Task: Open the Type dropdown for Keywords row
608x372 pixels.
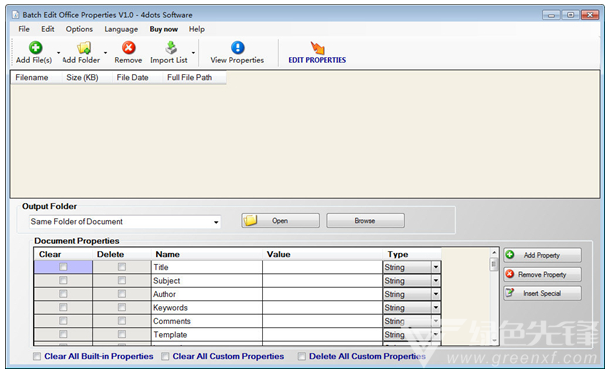Action: click(x=436, y=308)
